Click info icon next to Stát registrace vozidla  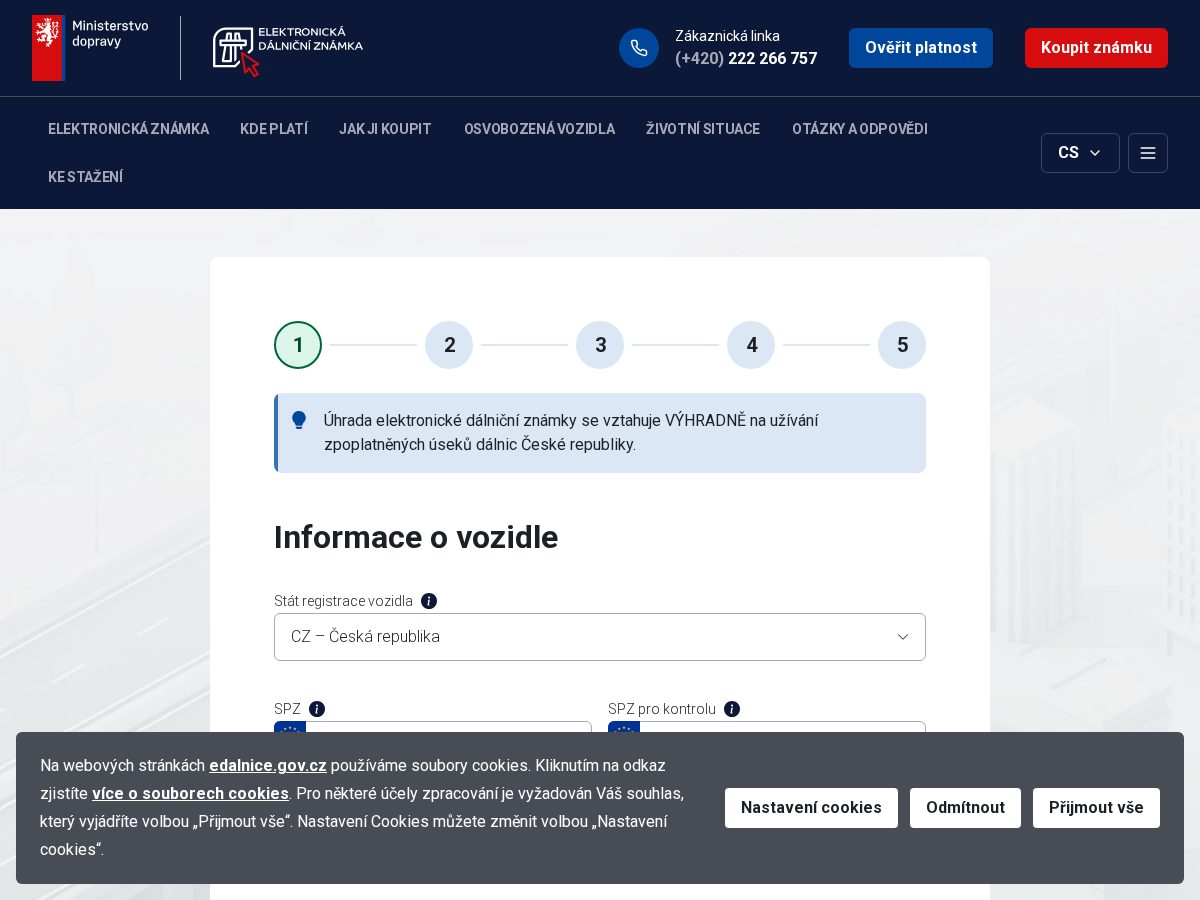point(429,601)
